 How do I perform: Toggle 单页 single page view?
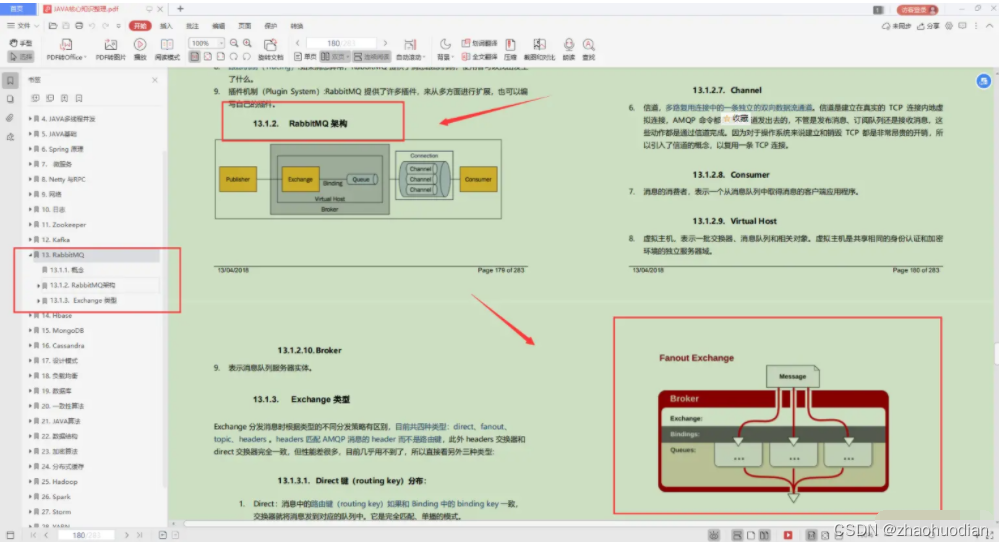[x=306, y=57]
